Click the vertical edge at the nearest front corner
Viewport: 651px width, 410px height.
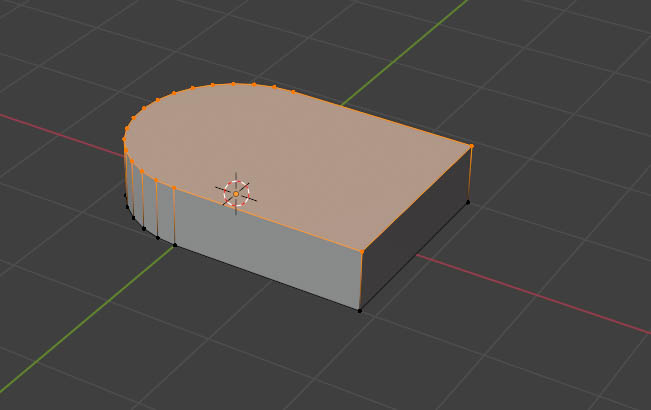361,280
